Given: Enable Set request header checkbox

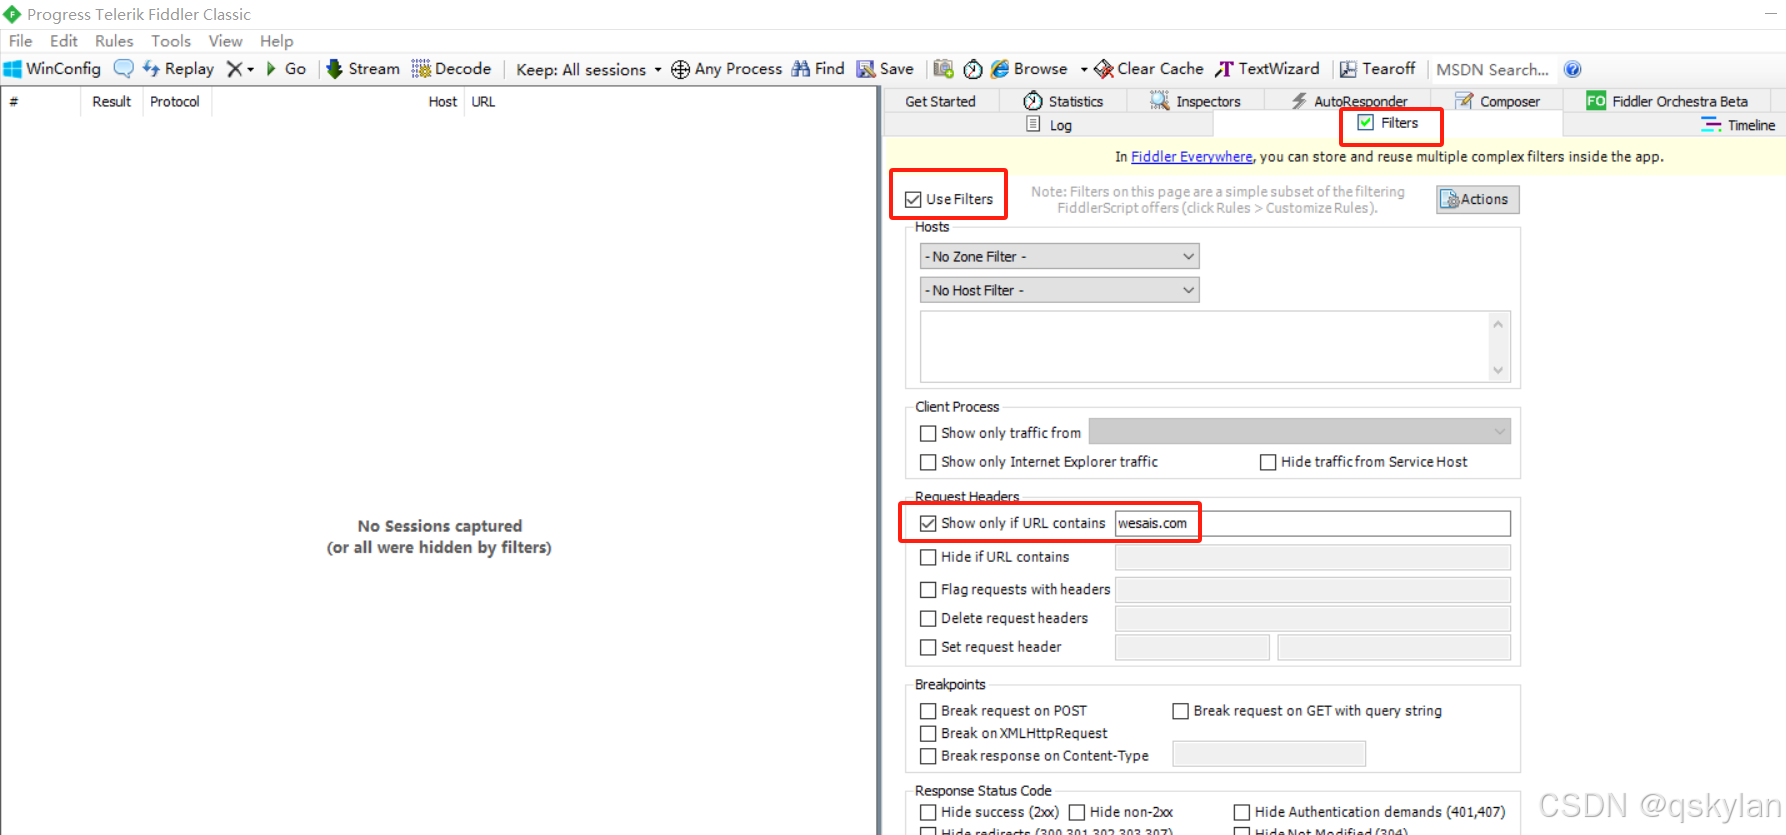Looking at the screenshot, I should (928, 647).
